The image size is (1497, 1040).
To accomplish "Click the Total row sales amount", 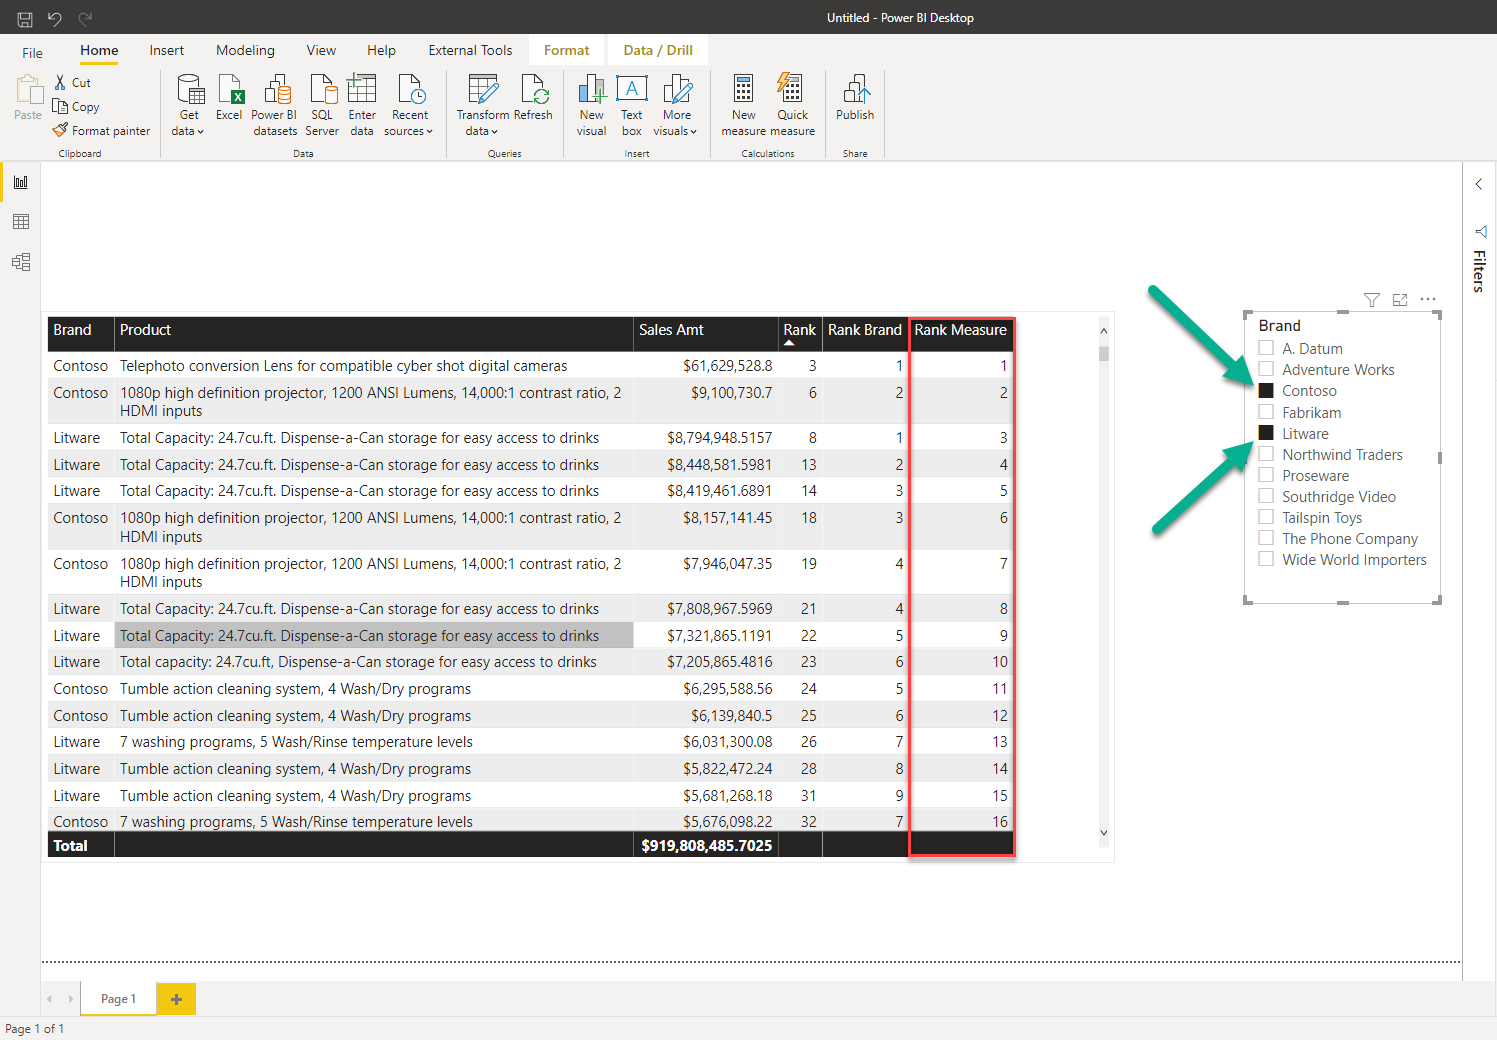I will pos(706,846).
